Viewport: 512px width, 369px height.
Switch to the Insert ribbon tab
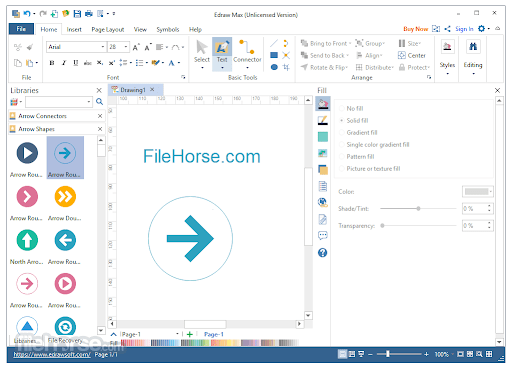74,29
